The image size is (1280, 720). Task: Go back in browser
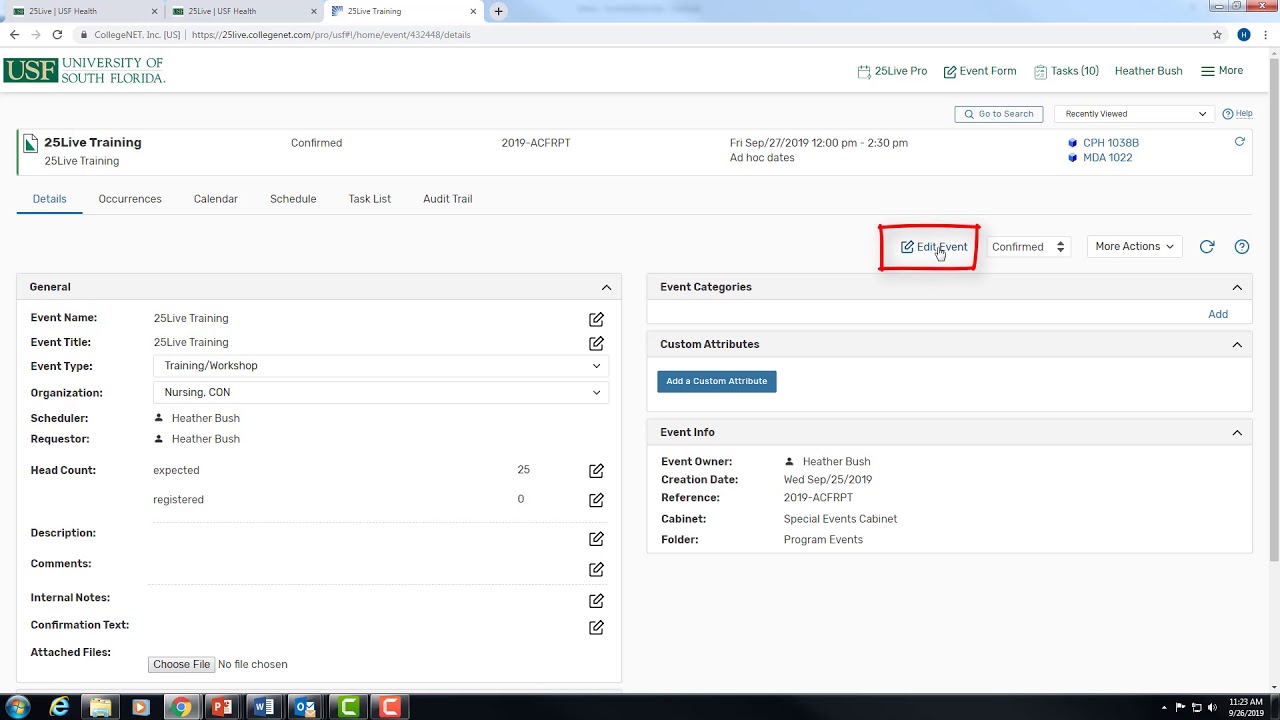[14, 34]
